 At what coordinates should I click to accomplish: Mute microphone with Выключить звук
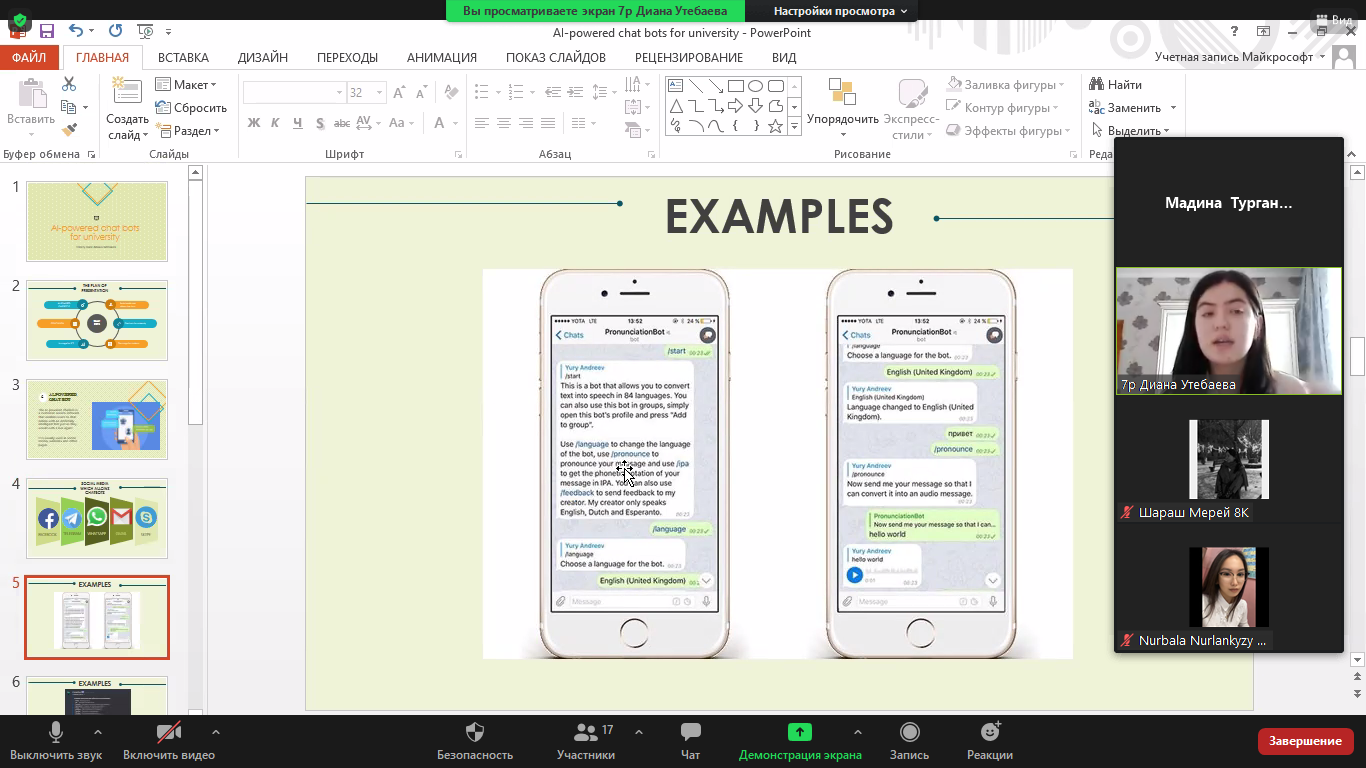(56, 740)
